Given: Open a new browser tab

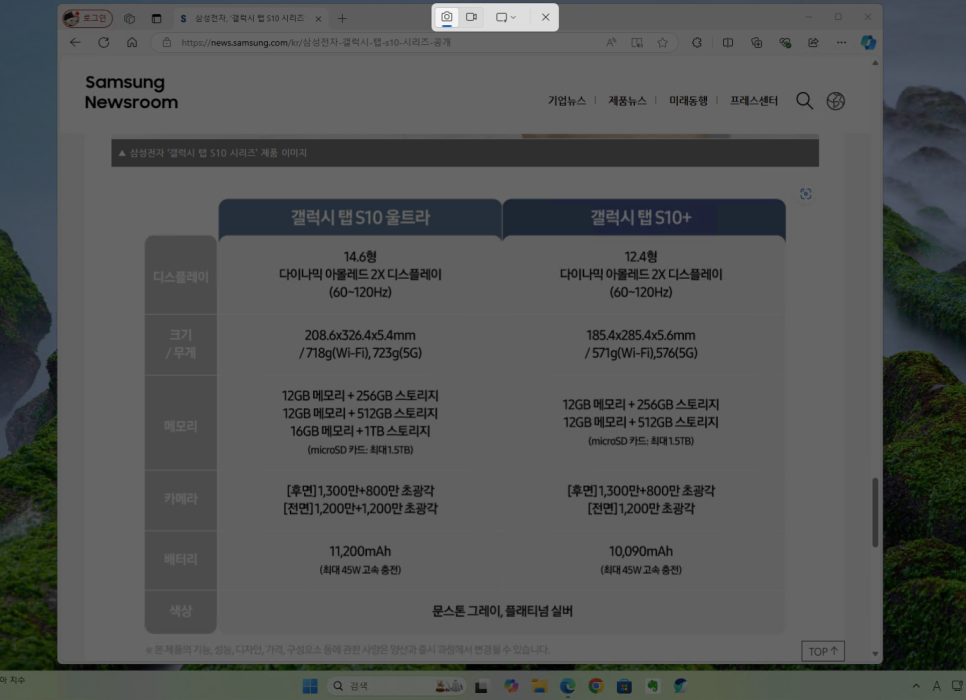Looking at the screenshot, I should (342, 18).
